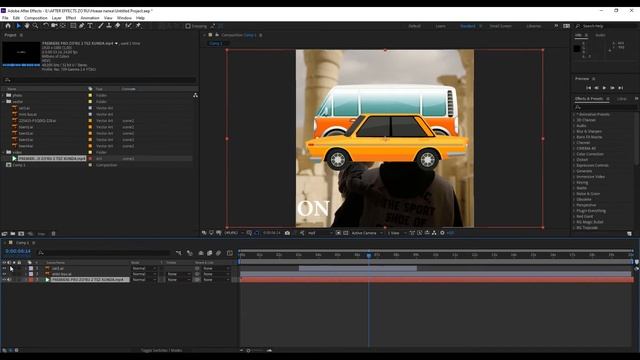Collapse the vector folder in Project panel
This screenshot has height=360, width=640.
tap(4, 102)
